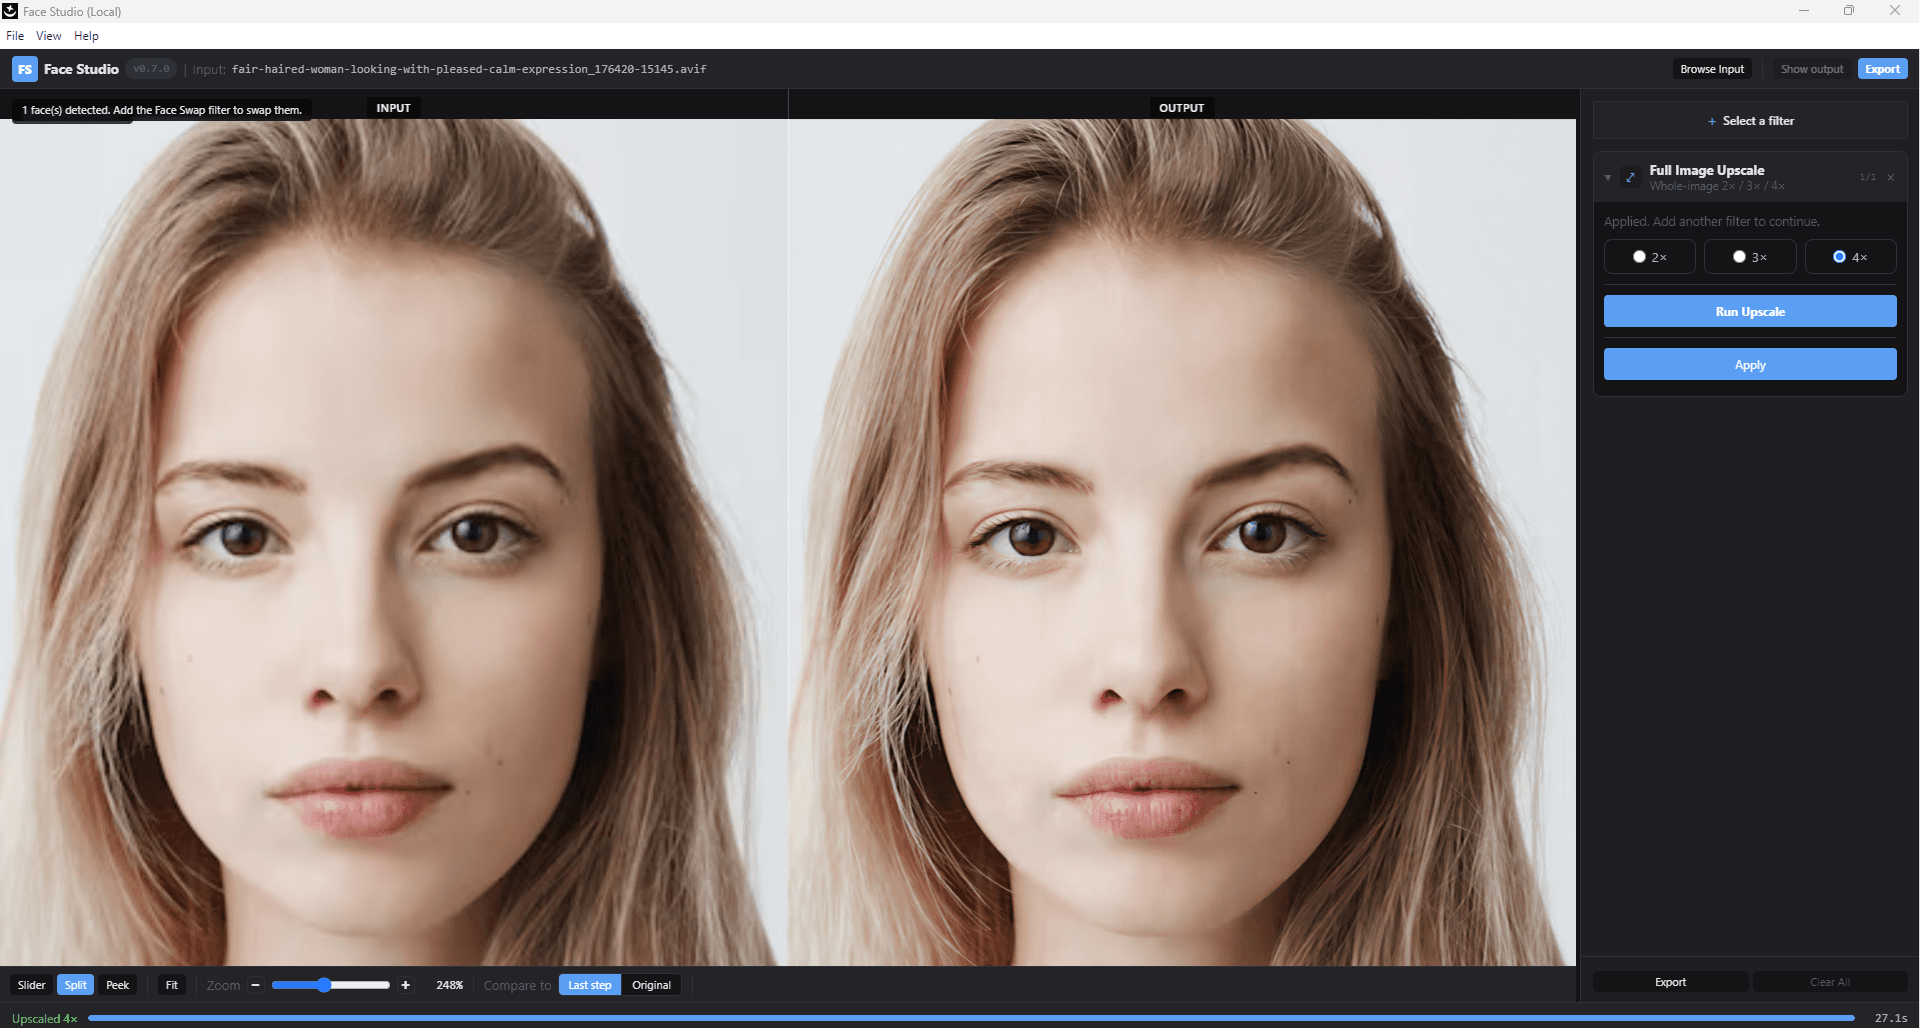Image resolution: width=1920 pixels, height=1028 pixels.
Task: Click the INPUT pane label
Action: 394,108
